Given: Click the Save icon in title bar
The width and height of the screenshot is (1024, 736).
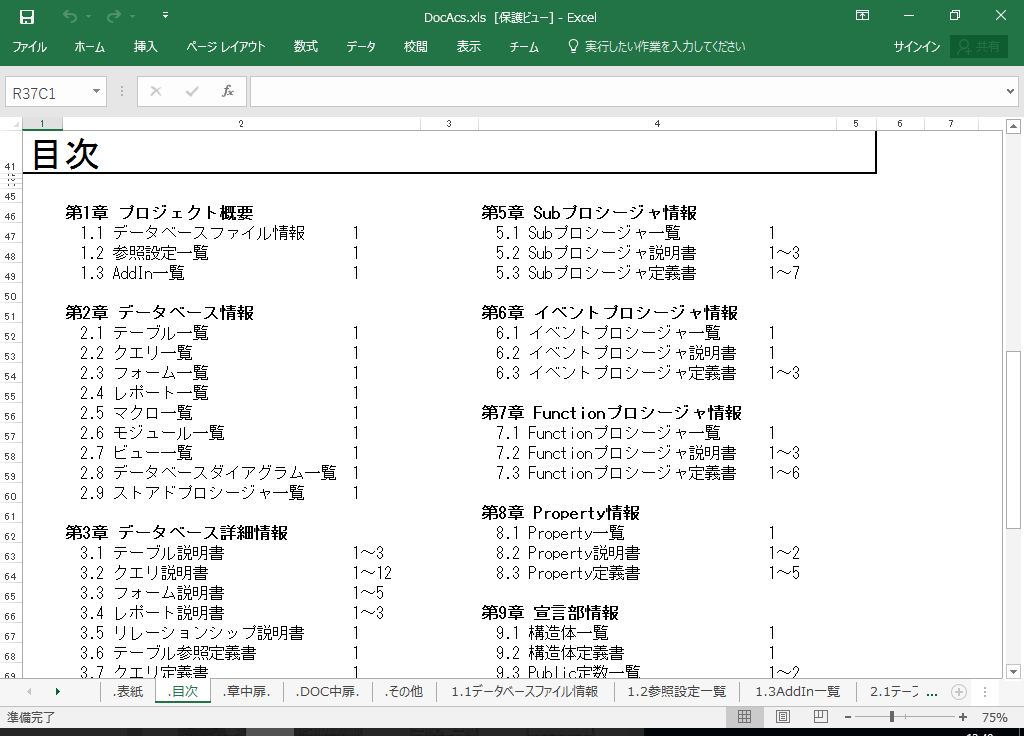Looking at the screenshot, I should [x=27, y=16].
